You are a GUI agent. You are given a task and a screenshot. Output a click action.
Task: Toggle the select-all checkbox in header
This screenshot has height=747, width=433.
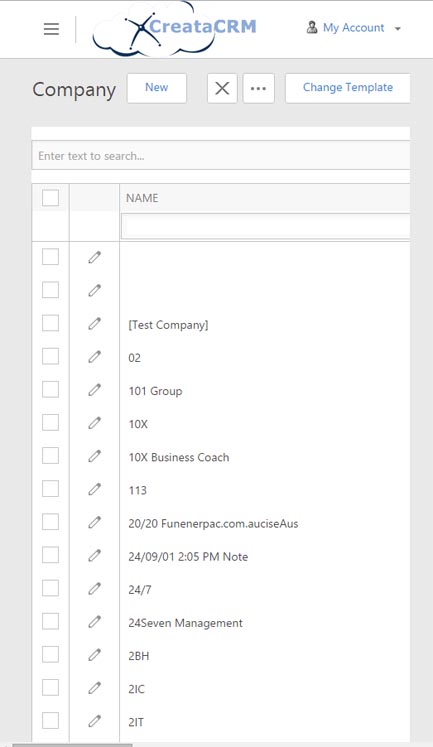pyautogui.click(x=50, y=198)
